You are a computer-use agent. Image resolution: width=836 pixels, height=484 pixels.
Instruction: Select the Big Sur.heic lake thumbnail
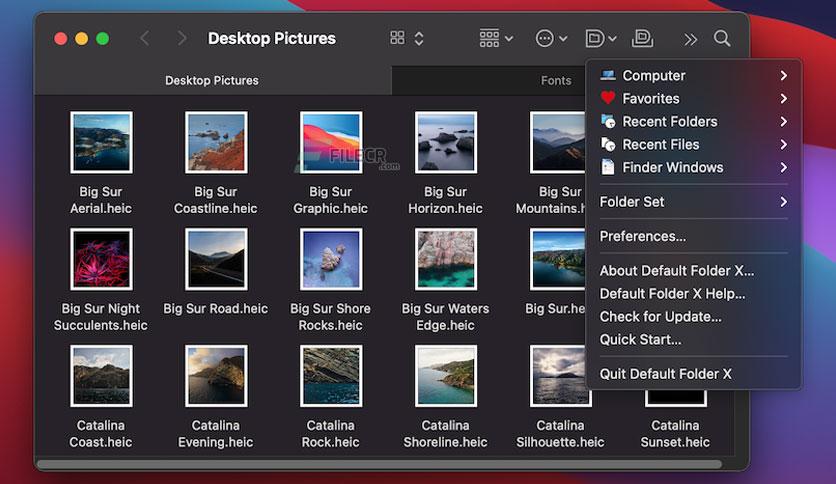[x=558, y=259]
